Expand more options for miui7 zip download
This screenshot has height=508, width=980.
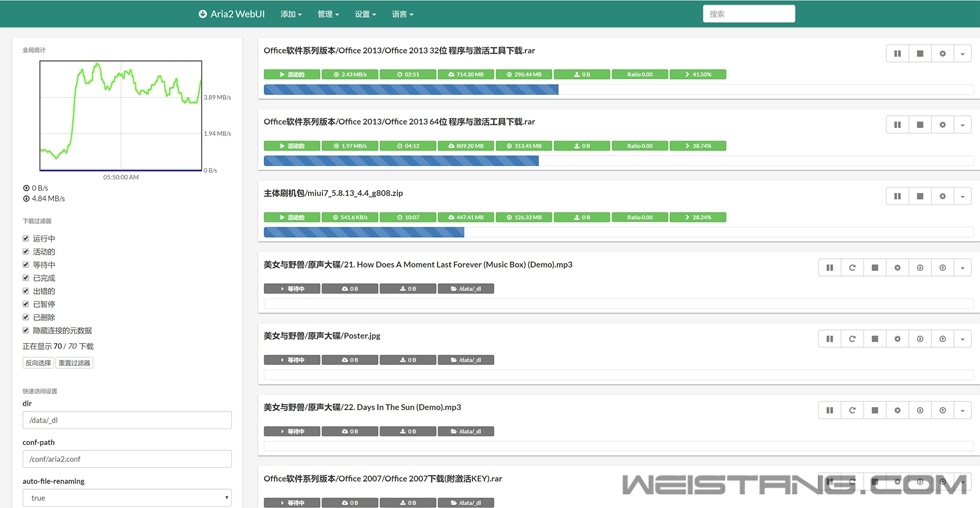pyautogui.click(x=962, y=196)
